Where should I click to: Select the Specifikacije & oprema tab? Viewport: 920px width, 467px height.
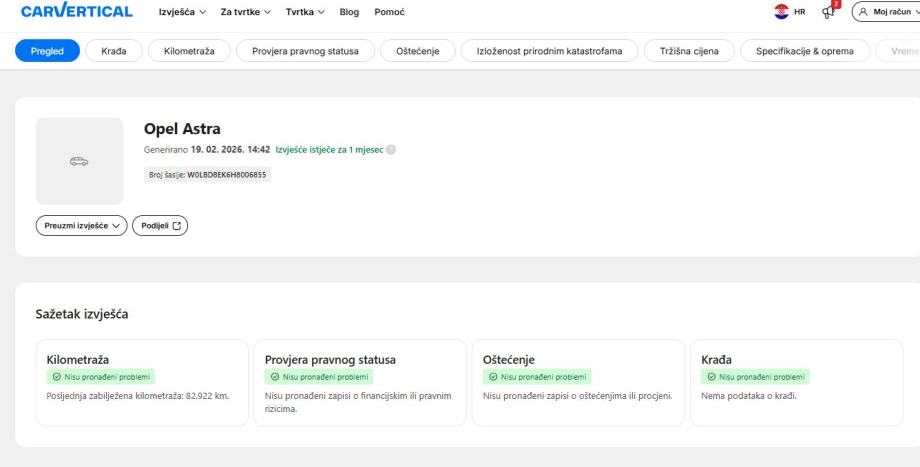[803, 51]
